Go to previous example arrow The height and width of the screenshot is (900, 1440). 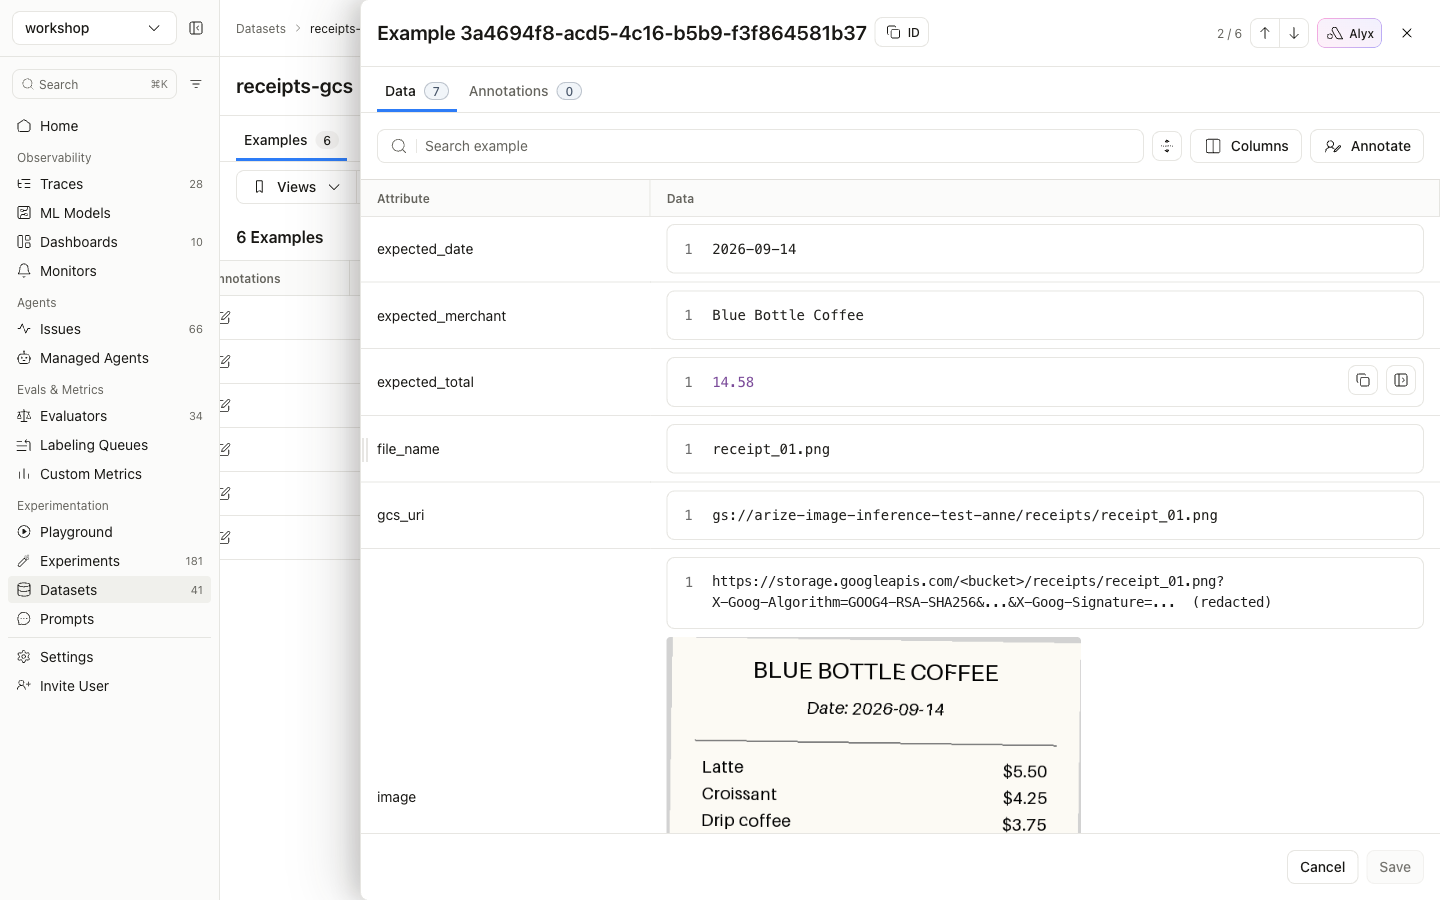[x=1265, y=33]
